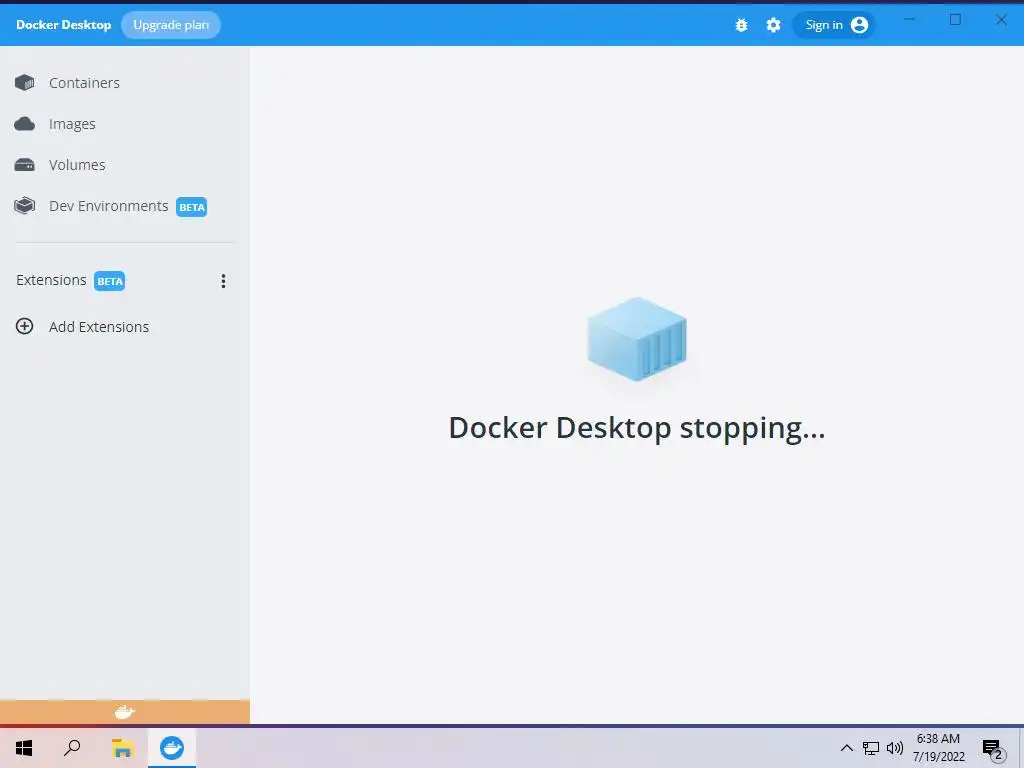Click the taskbar search magnifier
The height and width of the screenshot is (768, 1024).
(72, 748)
